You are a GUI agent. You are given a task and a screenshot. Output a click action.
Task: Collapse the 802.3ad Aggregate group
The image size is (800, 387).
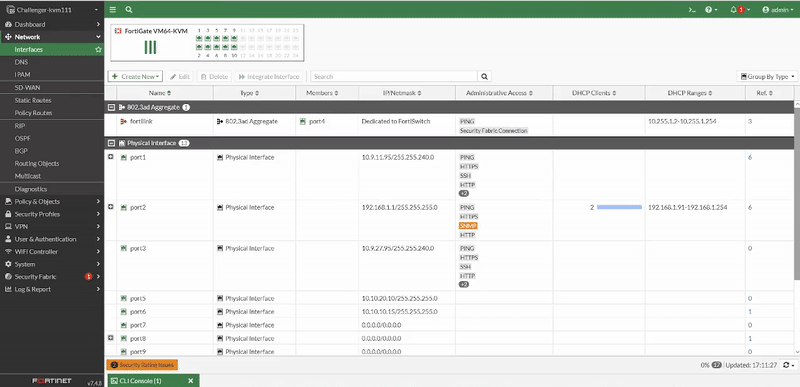point(111,108)
